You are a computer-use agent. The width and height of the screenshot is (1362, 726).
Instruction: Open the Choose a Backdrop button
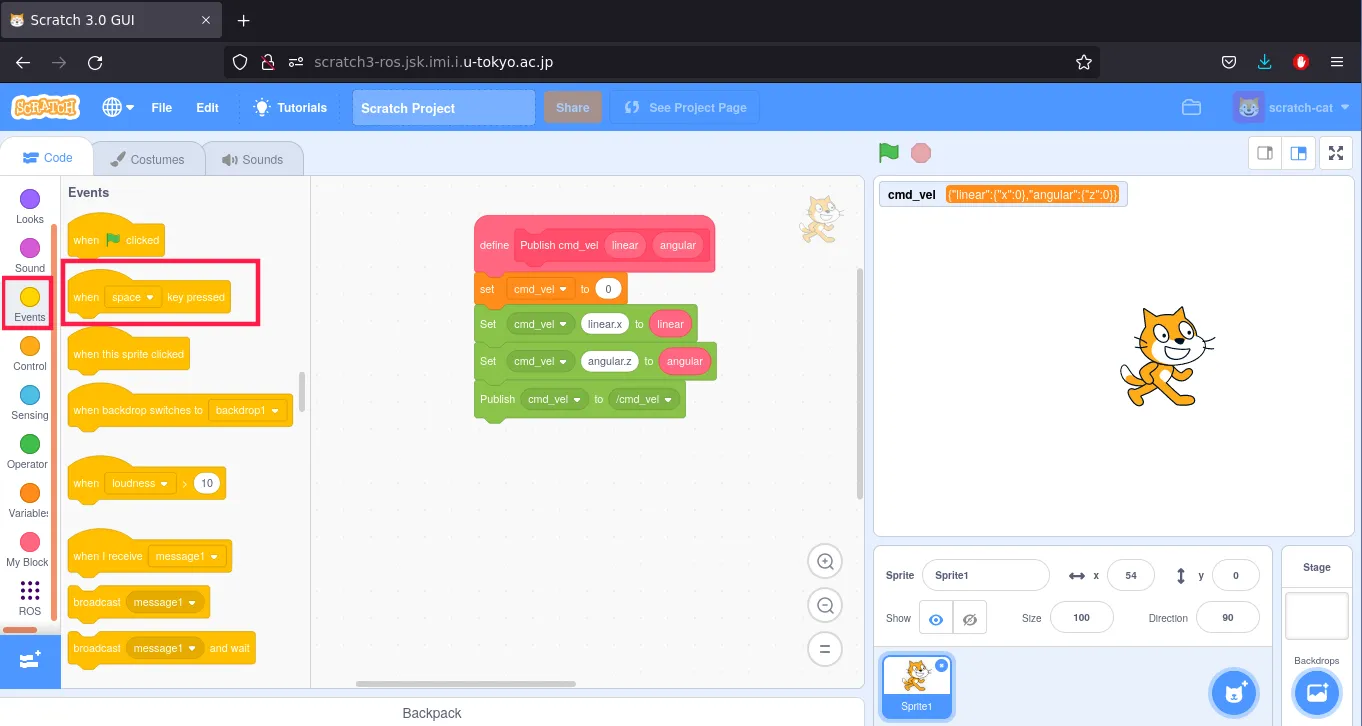coord(1316,691)
